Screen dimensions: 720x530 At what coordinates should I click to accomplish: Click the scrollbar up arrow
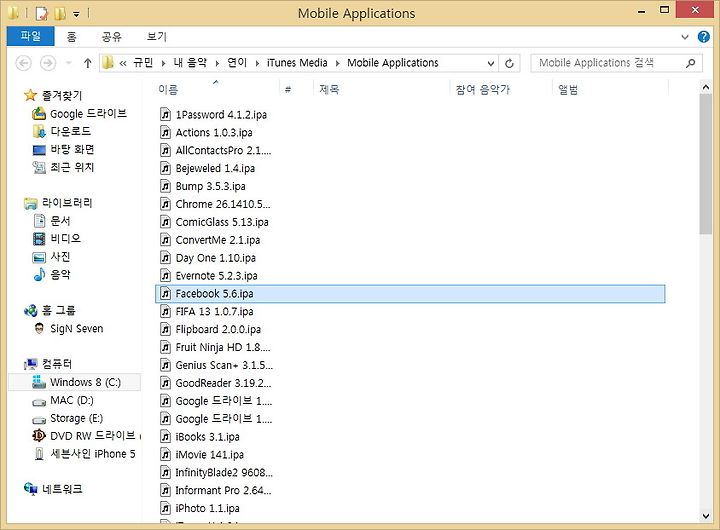[x=706, y=87]
